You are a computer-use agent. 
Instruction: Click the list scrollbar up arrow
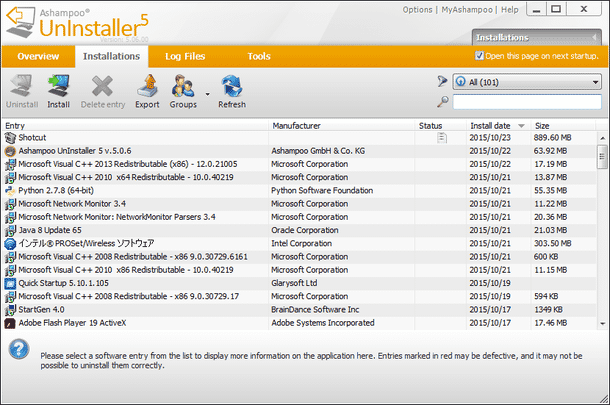pyautogui.click(x=603, y=138)
